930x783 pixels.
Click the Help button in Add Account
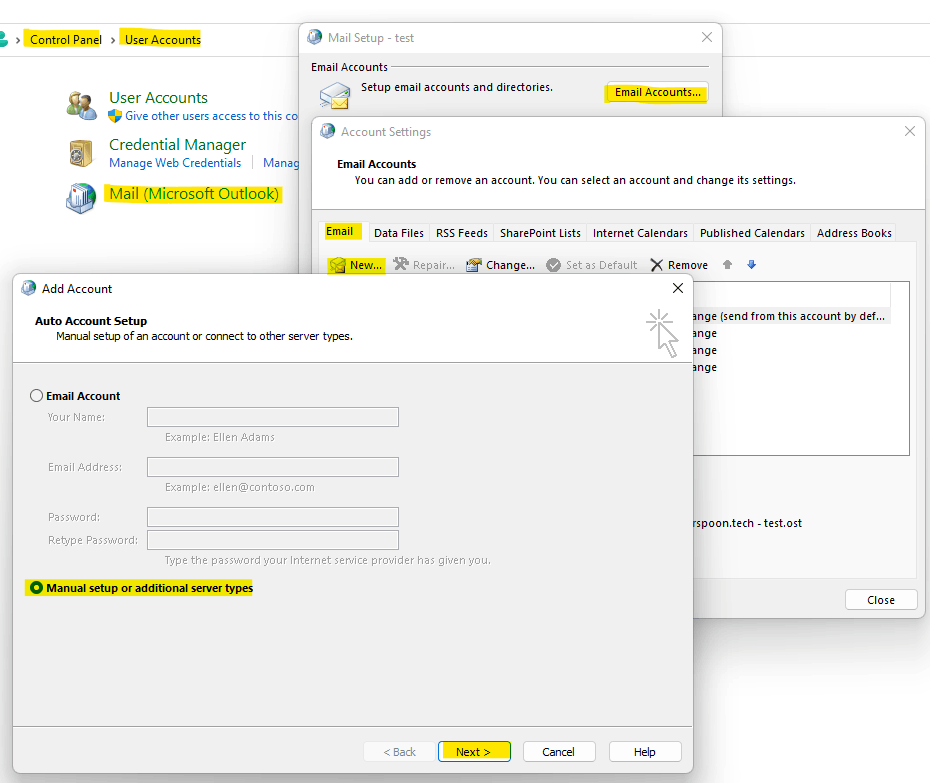point(645,752)
